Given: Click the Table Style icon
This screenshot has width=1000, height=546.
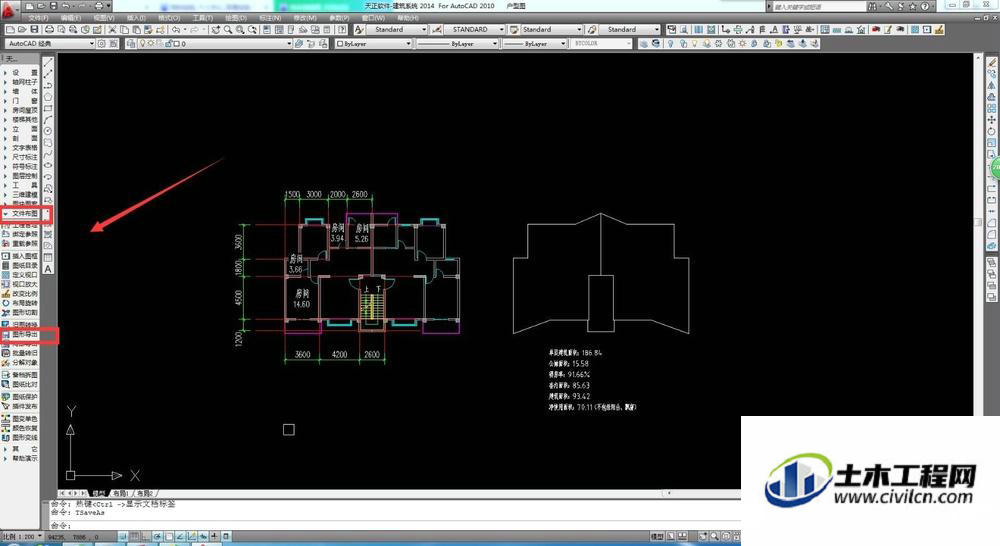Looking at the screenshot, I should [513, 30].
